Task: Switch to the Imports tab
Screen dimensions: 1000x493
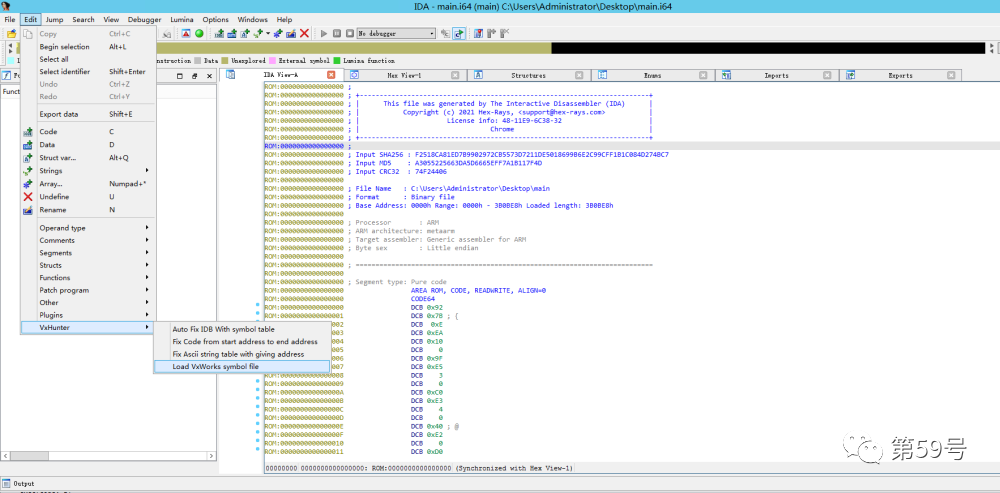Action: pos(776,75)
